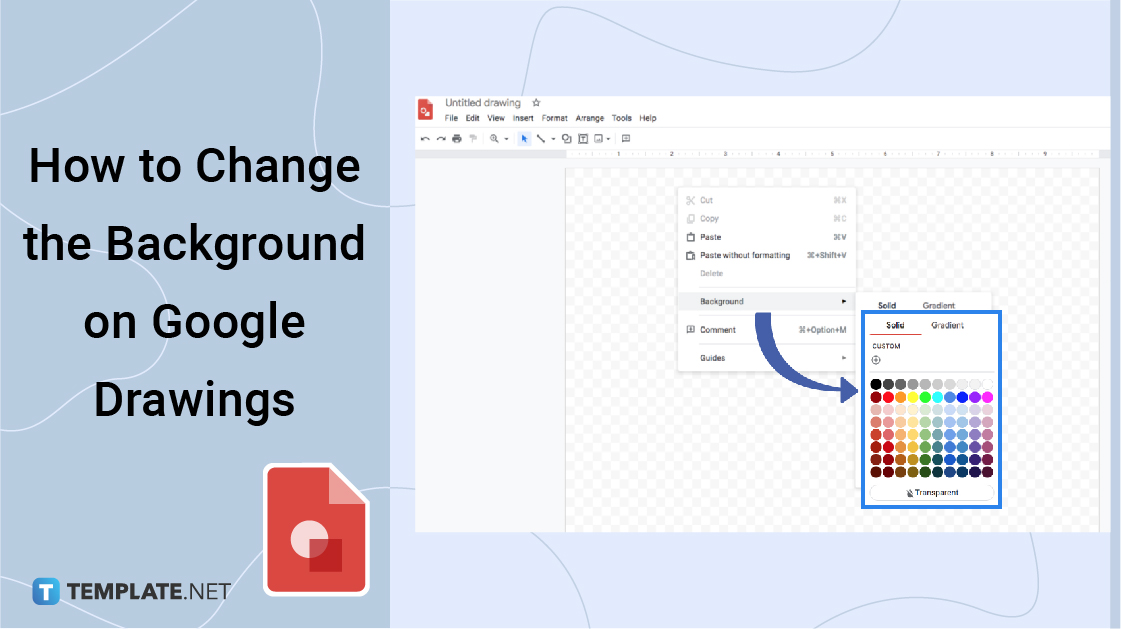Click the Redo arrow in the toolbar
This screenshot has width=1121, height=629.
coord(441,139)
